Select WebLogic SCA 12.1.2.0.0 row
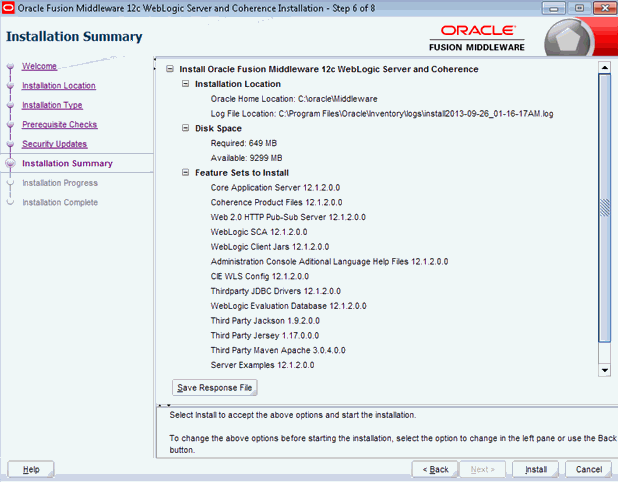The height and width of the screenshot is (482, 618). coord(259,232)
